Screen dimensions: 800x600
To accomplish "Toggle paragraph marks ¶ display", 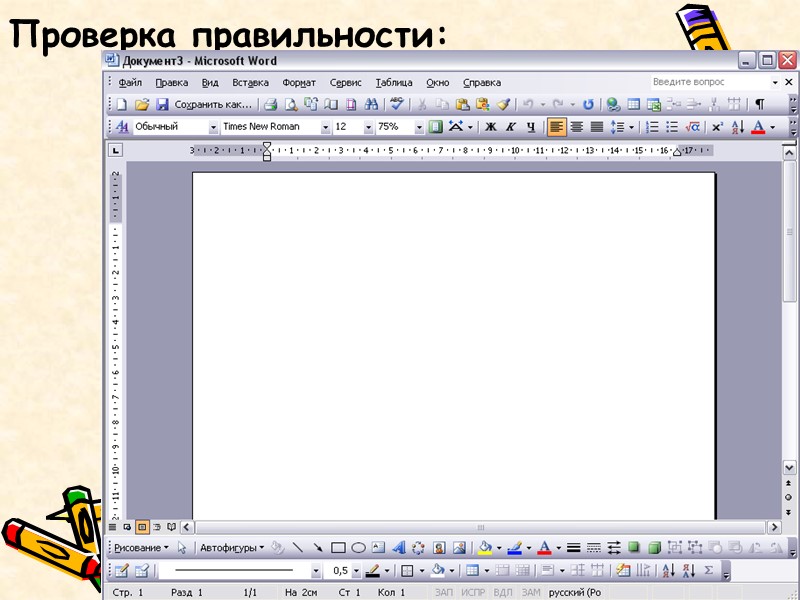I will 760,105.
